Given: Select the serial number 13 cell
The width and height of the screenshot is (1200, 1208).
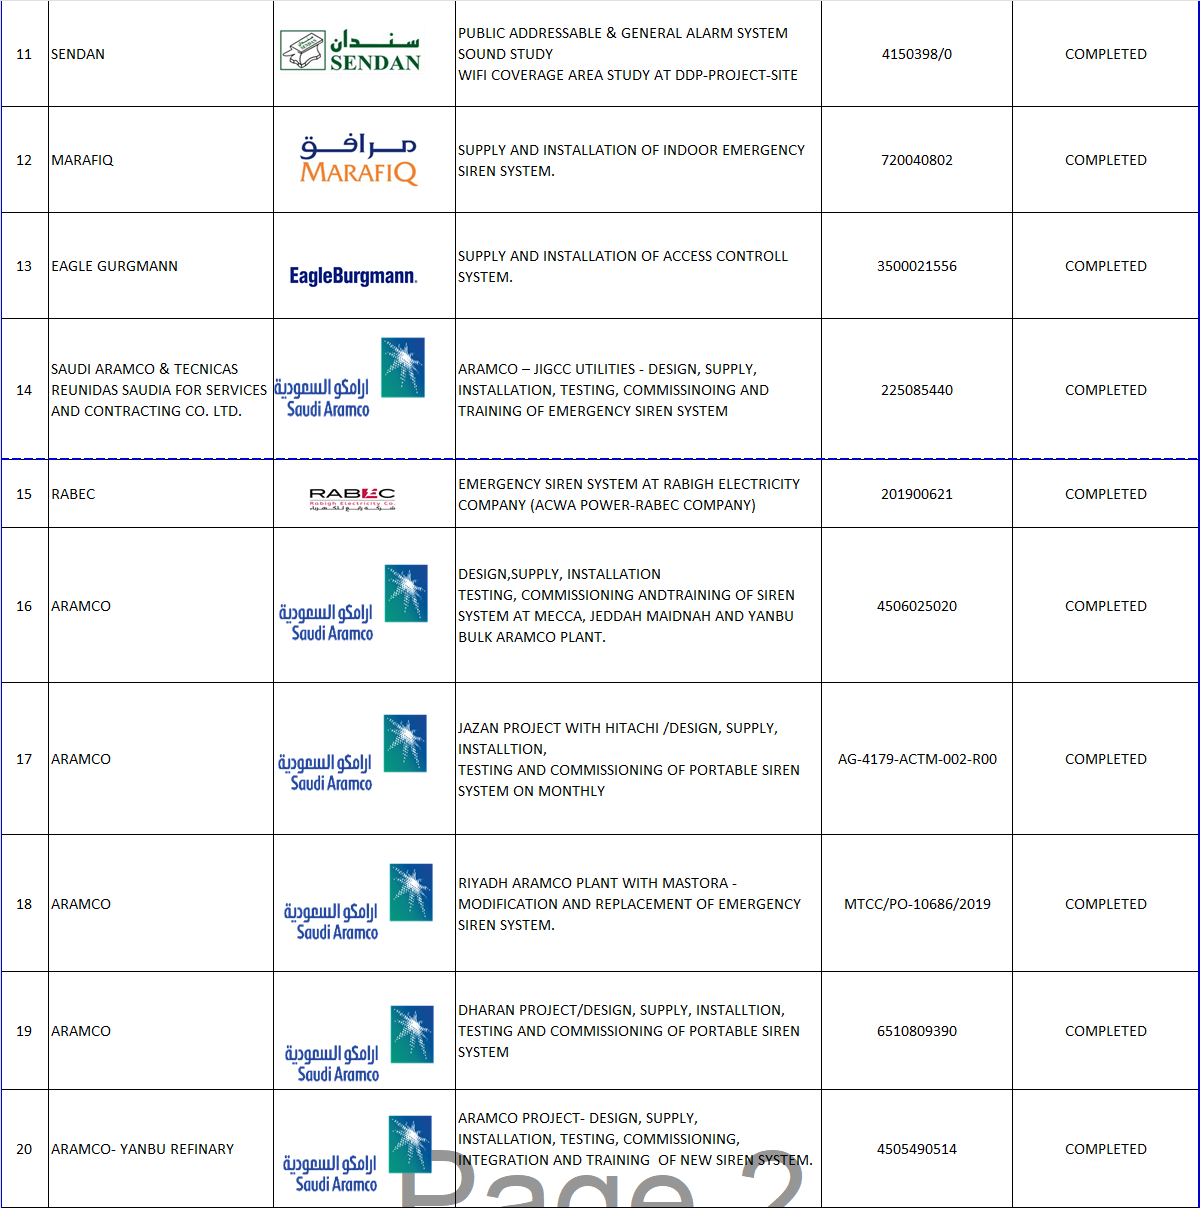Looking at the screenshot, I should (x=24, y=266).
